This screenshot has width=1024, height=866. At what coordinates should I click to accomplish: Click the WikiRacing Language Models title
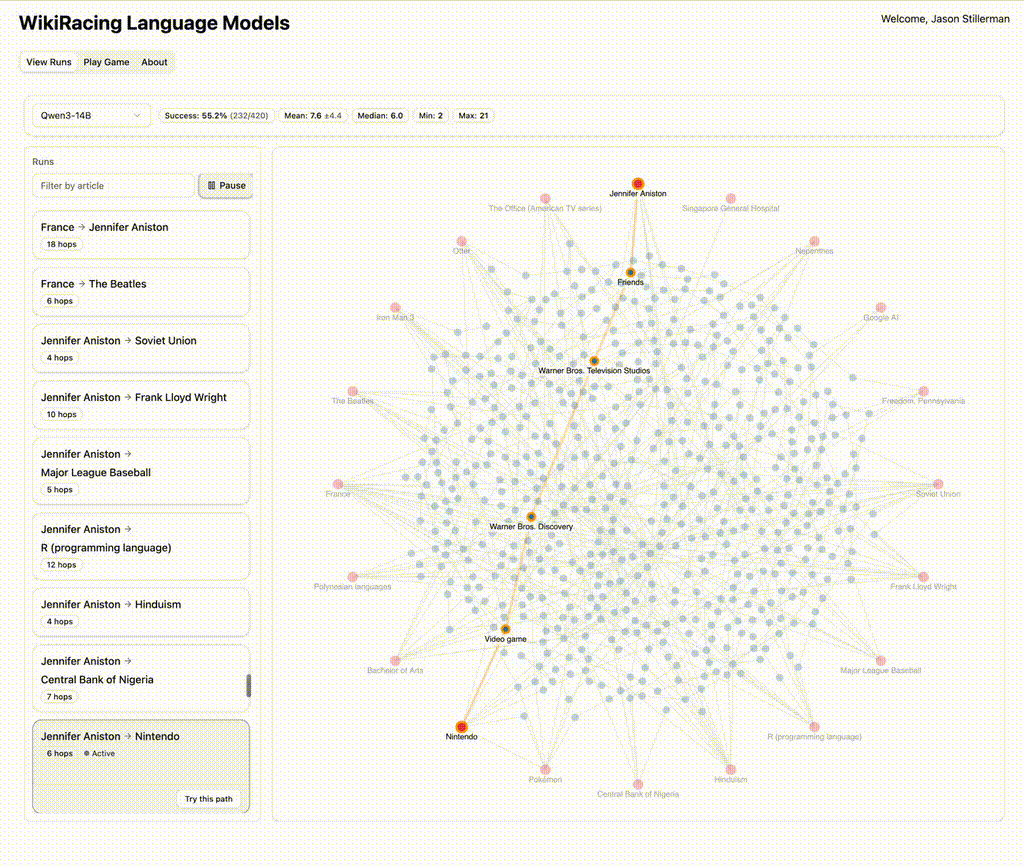click(x=154, y=23)
